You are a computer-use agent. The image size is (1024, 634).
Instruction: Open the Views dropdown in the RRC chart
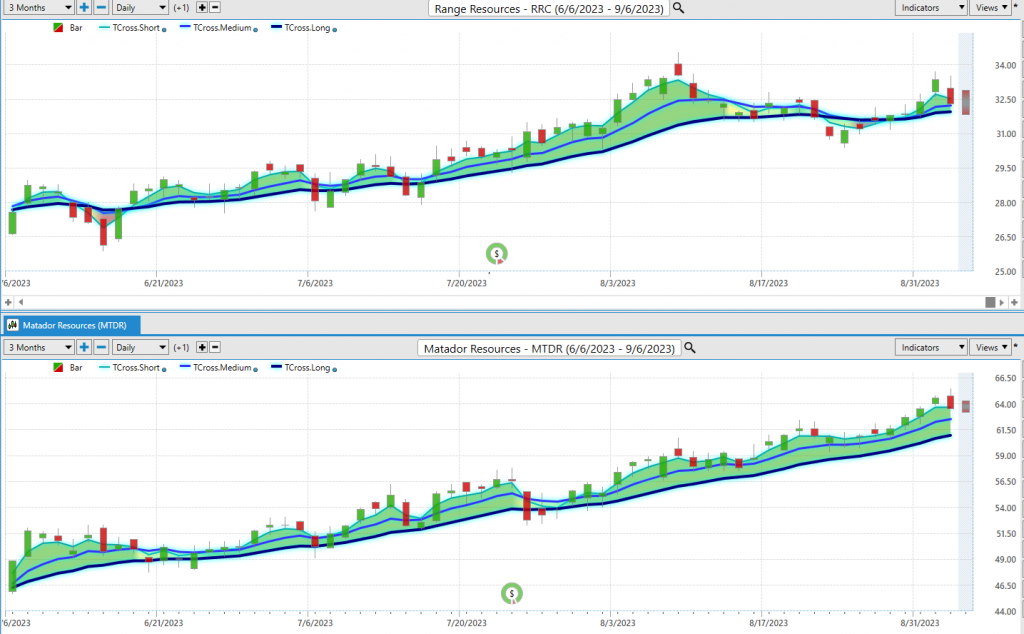[991, 8]
